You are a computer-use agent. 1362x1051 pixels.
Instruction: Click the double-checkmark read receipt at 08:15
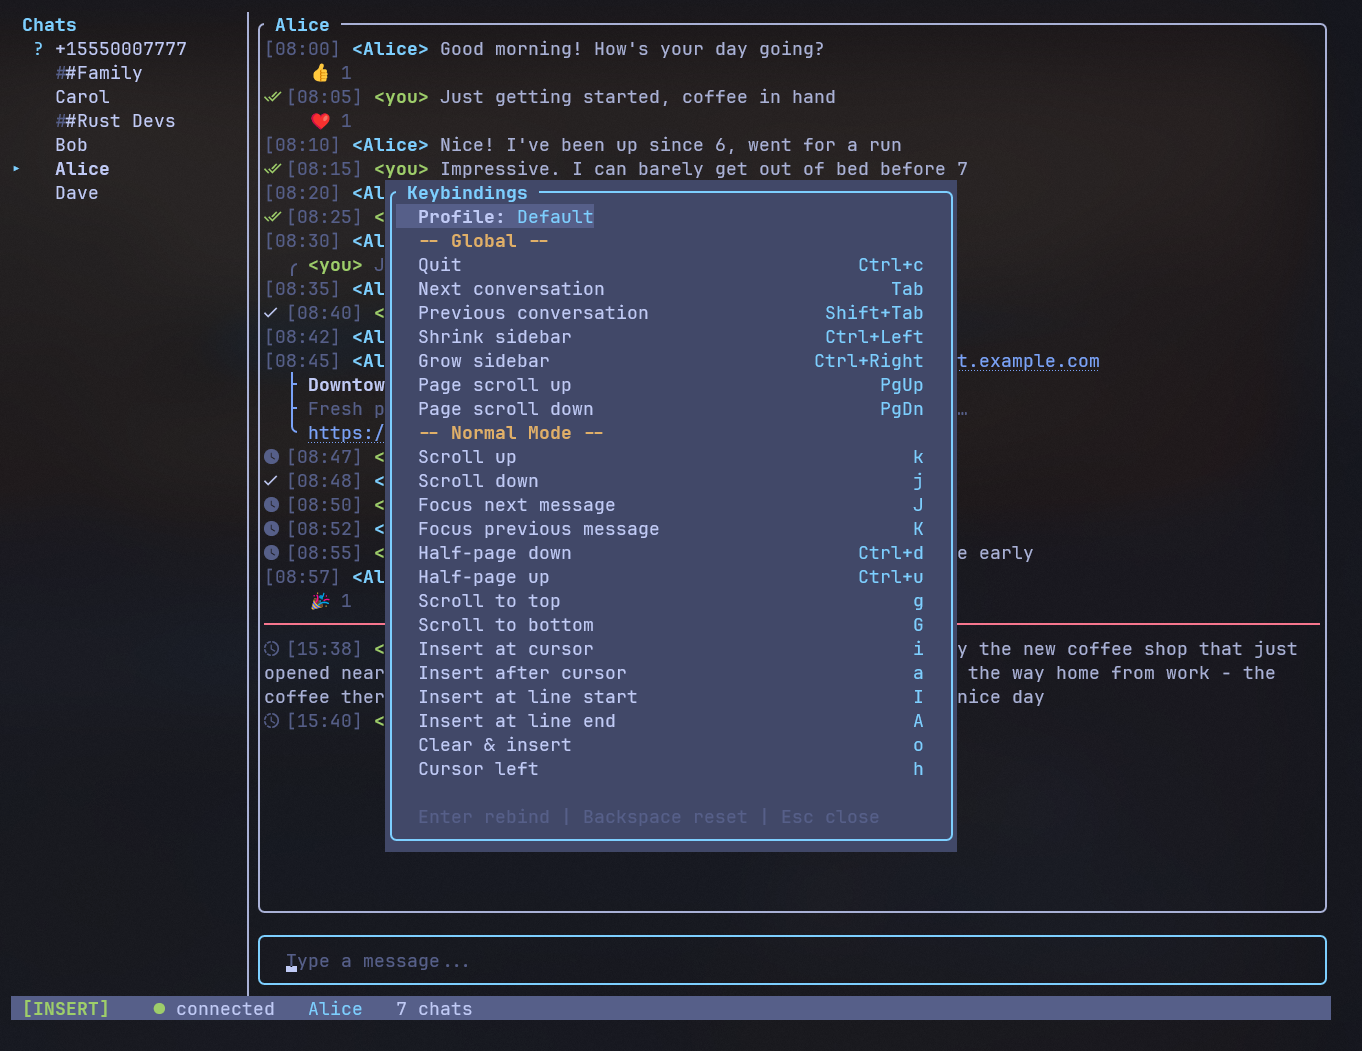pos(271,168)
